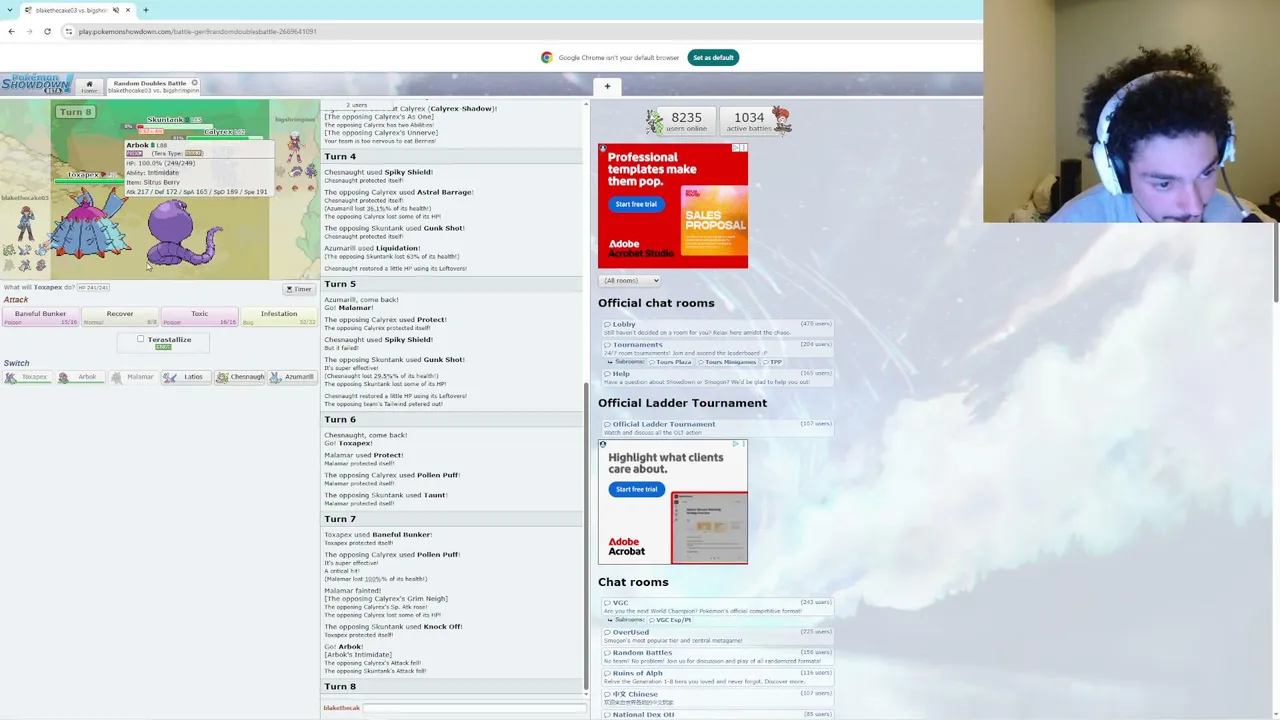Image resolution: width=1280 pixels, height=720 pixels.
Task: Click the Latios icon in the switch row
Action: [170, 377]
